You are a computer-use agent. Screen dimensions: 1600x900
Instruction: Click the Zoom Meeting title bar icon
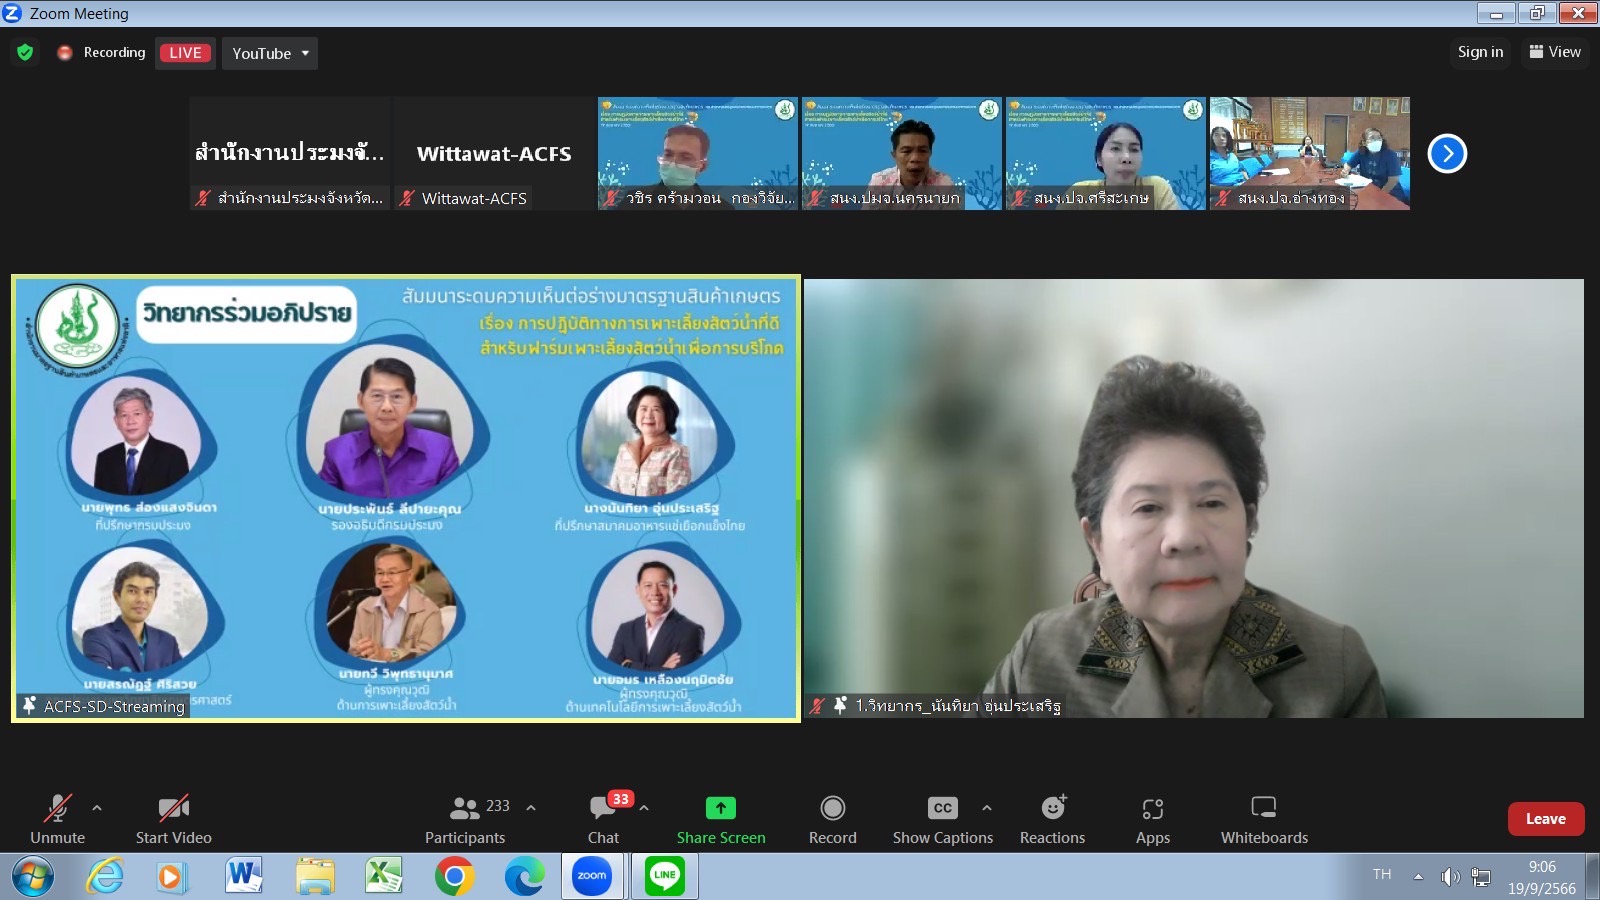pos(12,13)
